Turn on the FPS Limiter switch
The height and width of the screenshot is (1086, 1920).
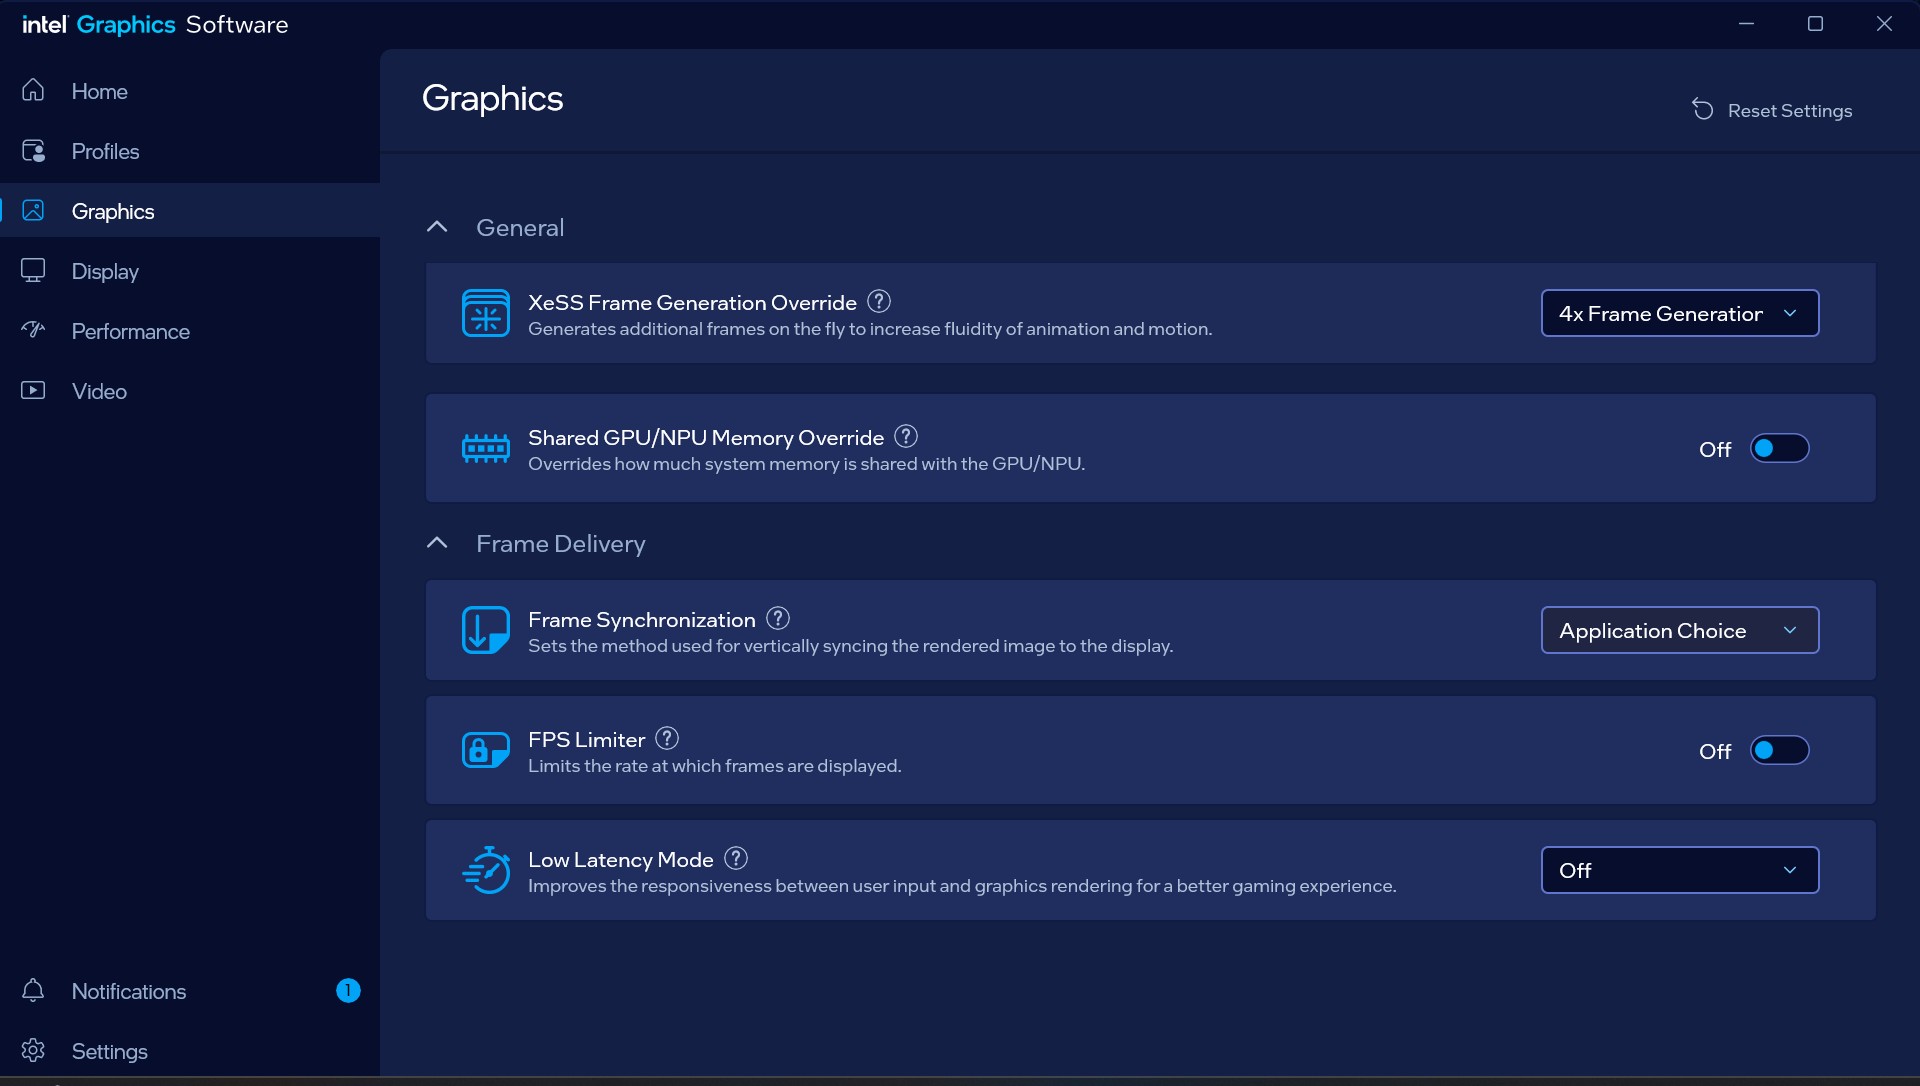[1779, 750]
